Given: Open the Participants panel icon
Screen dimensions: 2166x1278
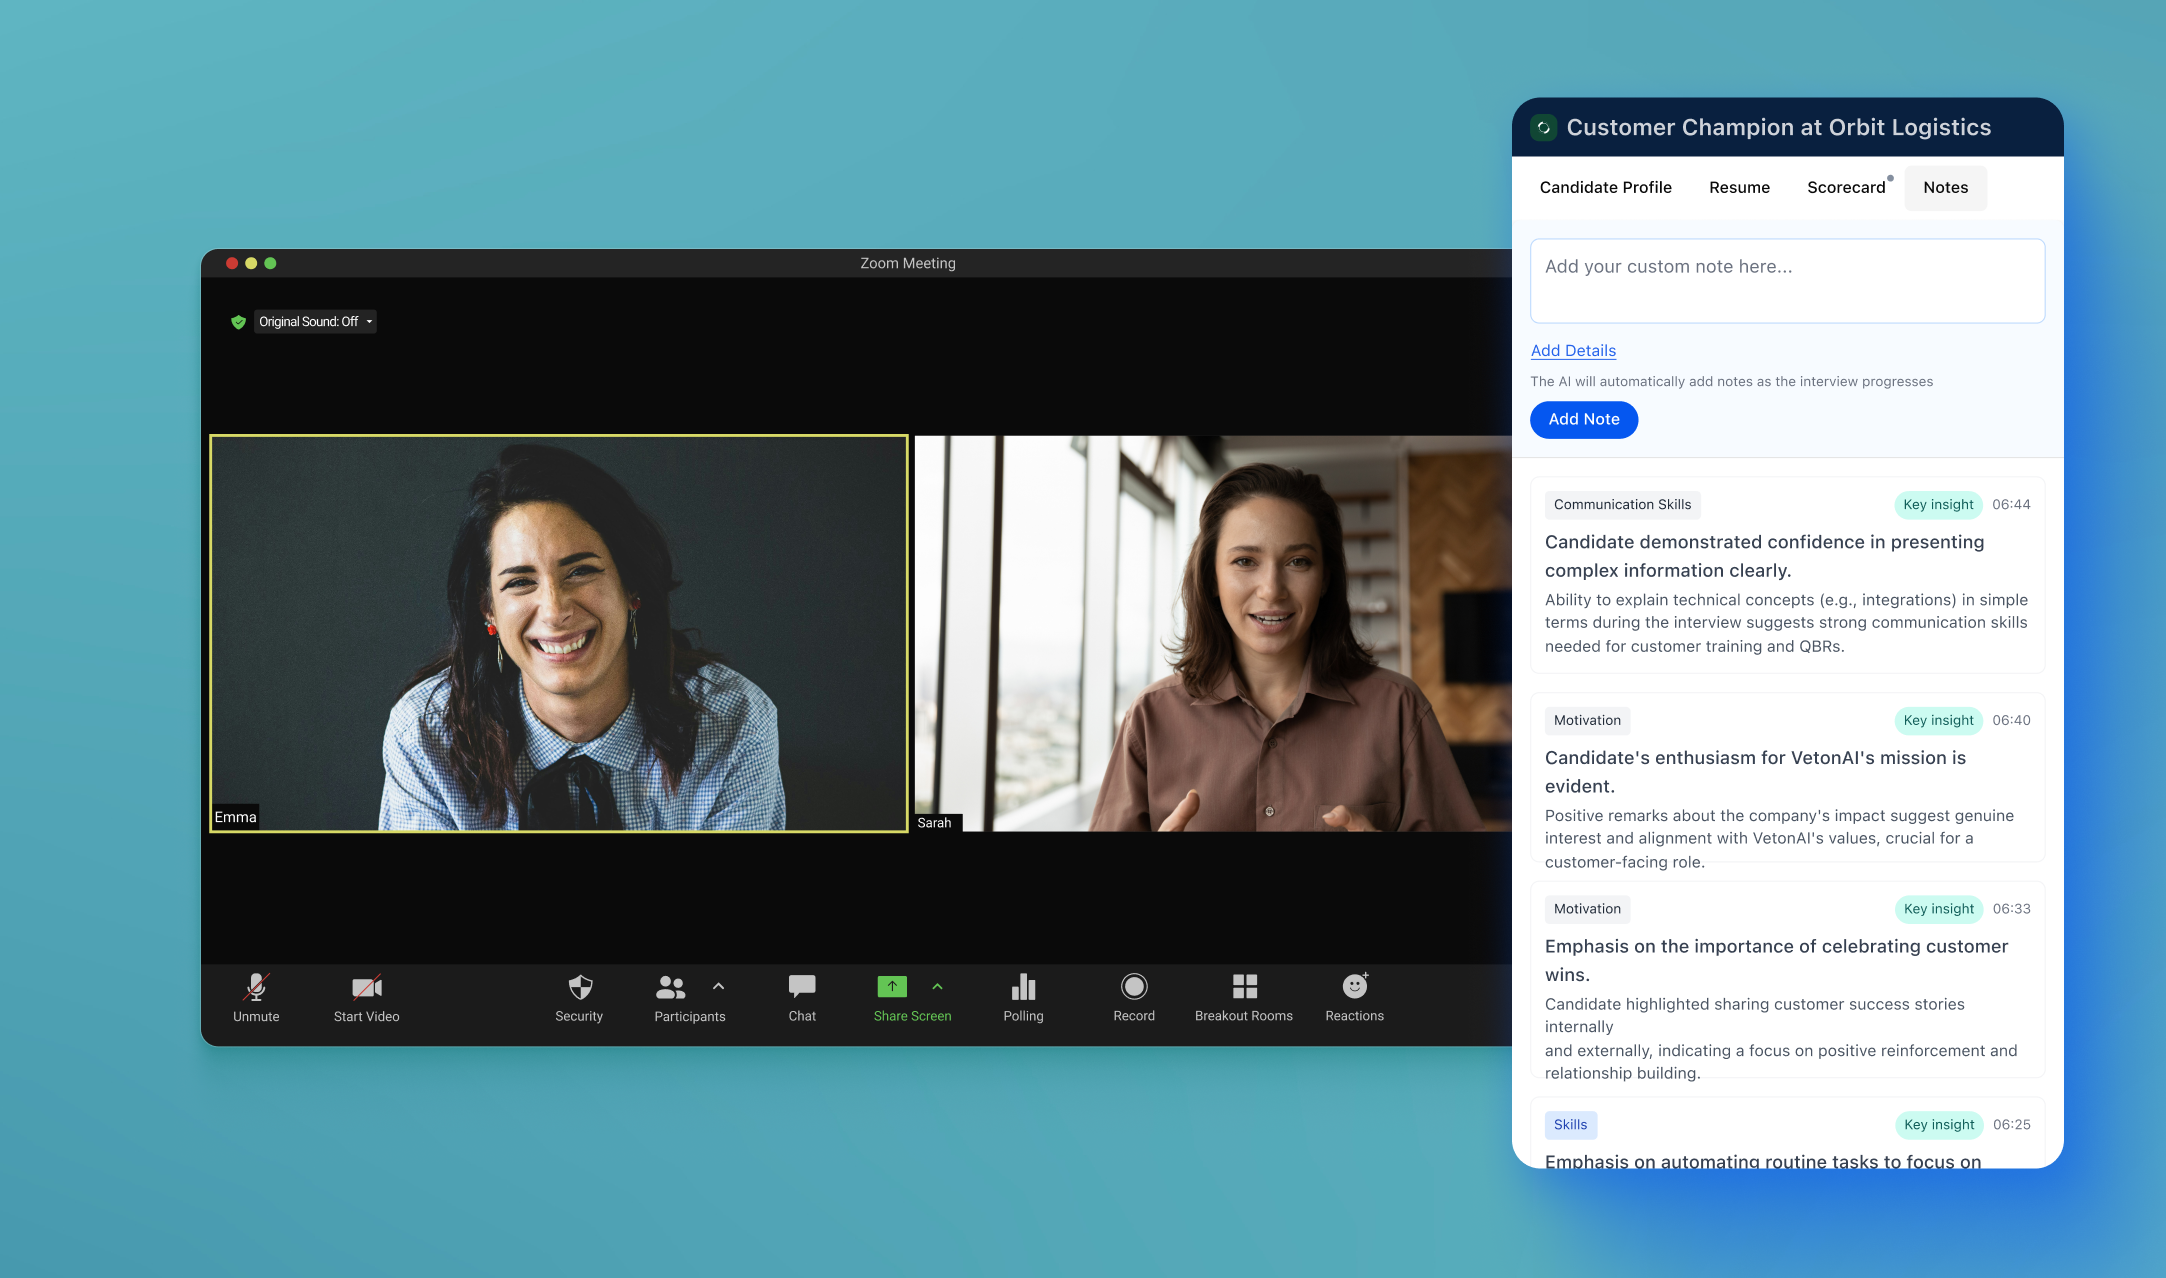Looking at the screenshot, I should [670, 988].
